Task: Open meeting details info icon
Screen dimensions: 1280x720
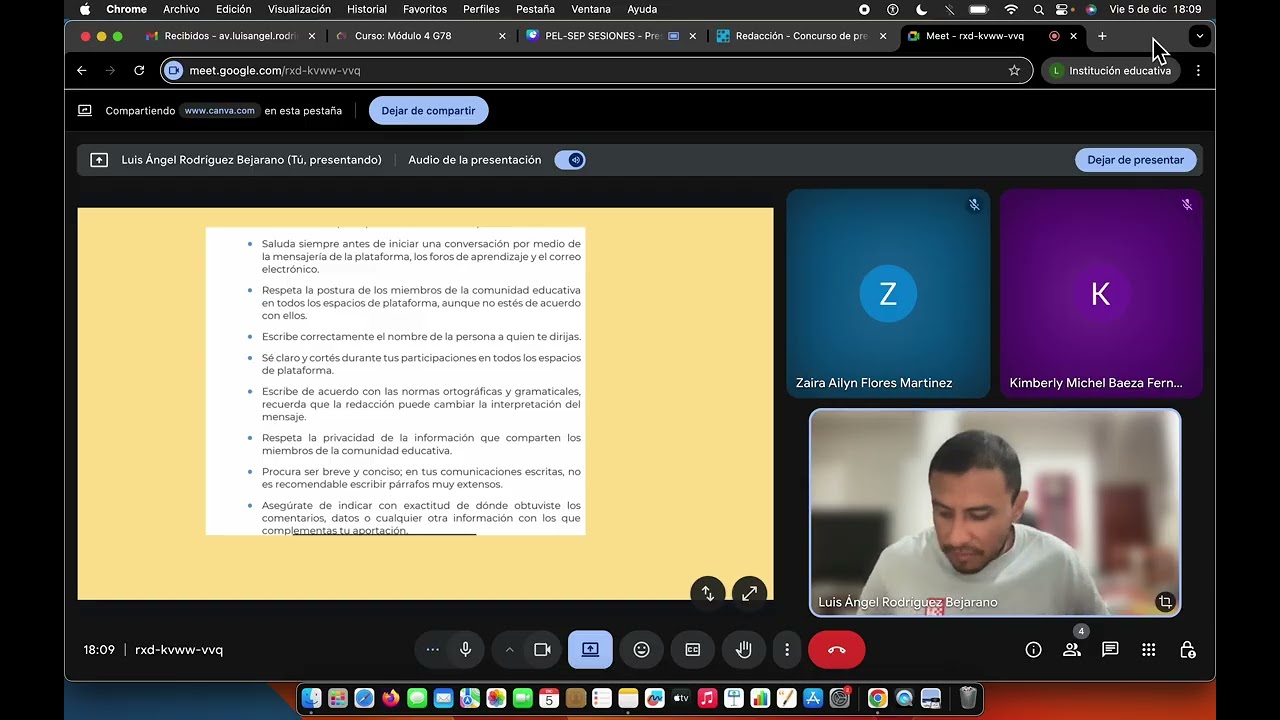Action: (x=1033, y=650)
